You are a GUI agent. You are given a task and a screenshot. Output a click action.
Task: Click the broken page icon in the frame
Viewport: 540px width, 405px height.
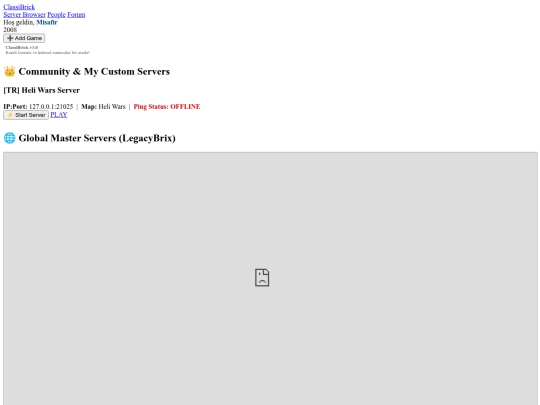(x=262, y=278)
